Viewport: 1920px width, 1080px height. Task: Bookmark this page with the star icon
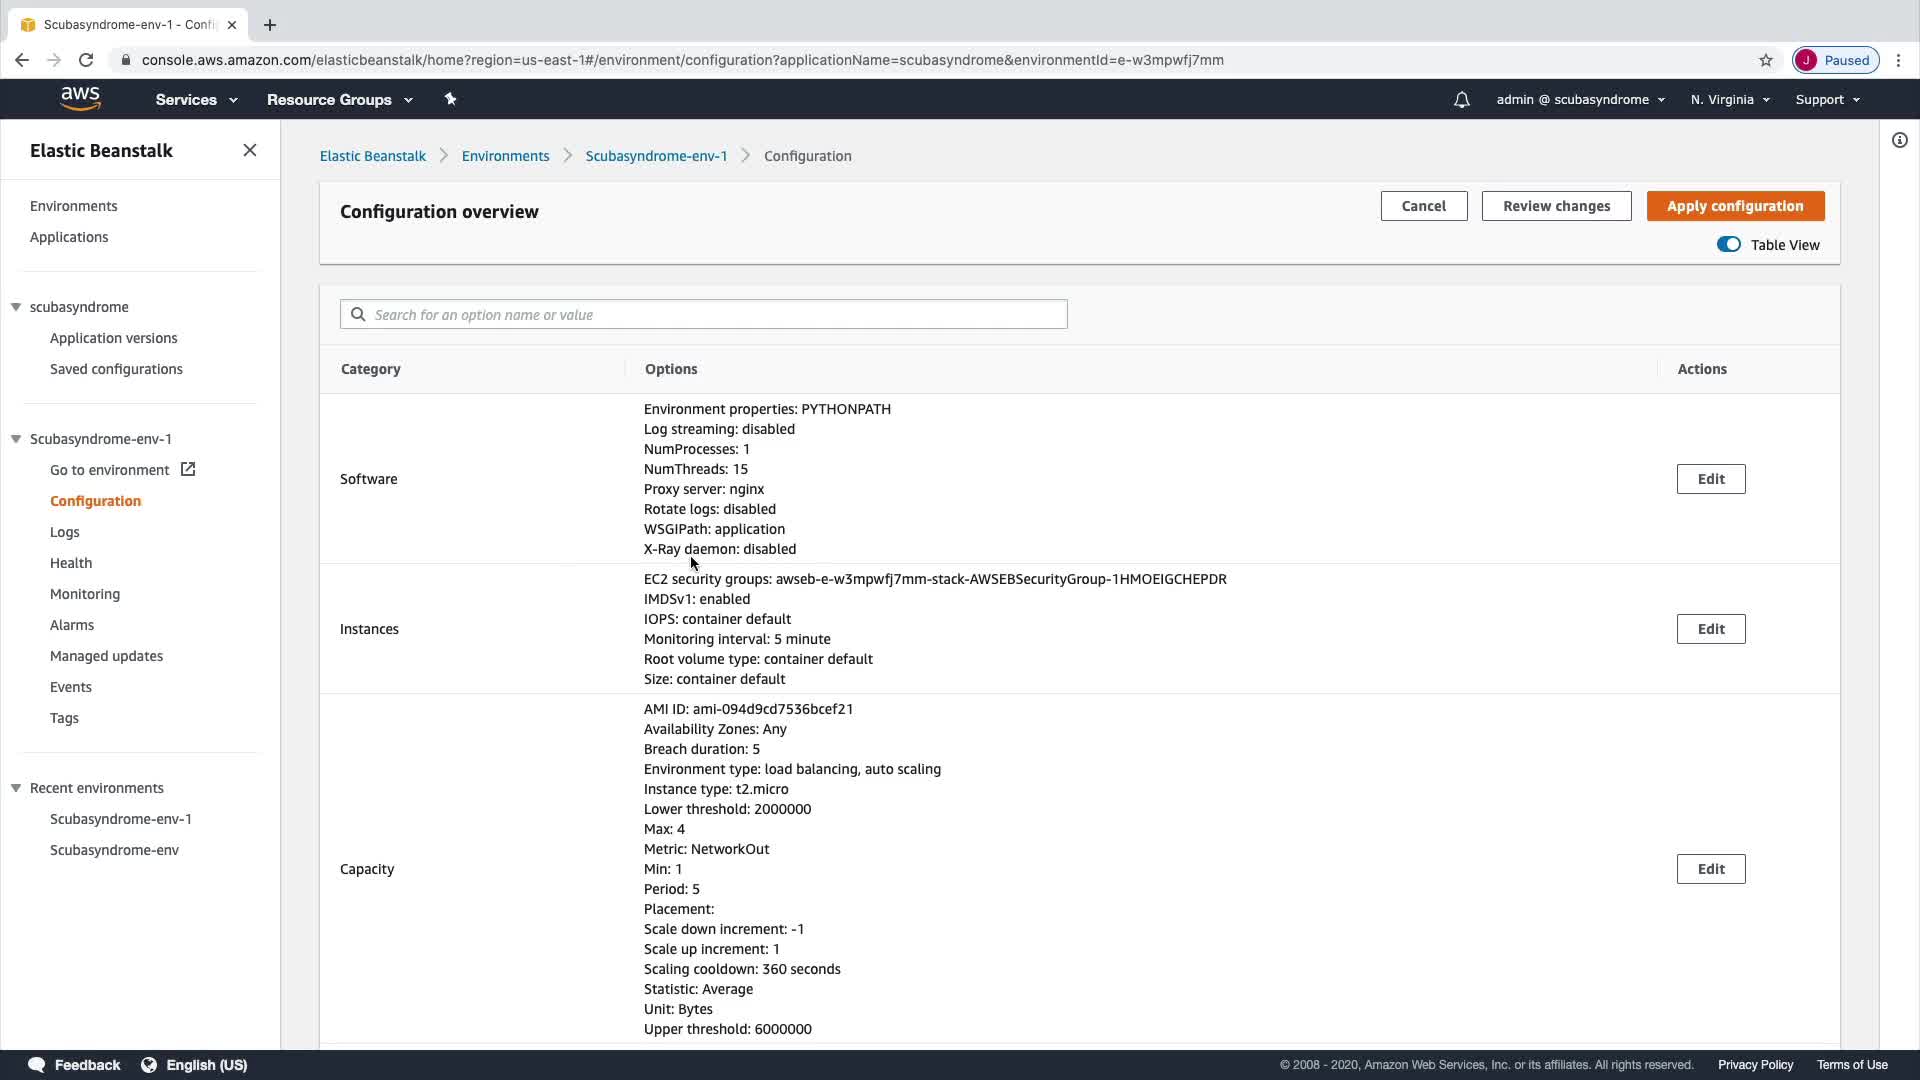(x=1765, y=60)
